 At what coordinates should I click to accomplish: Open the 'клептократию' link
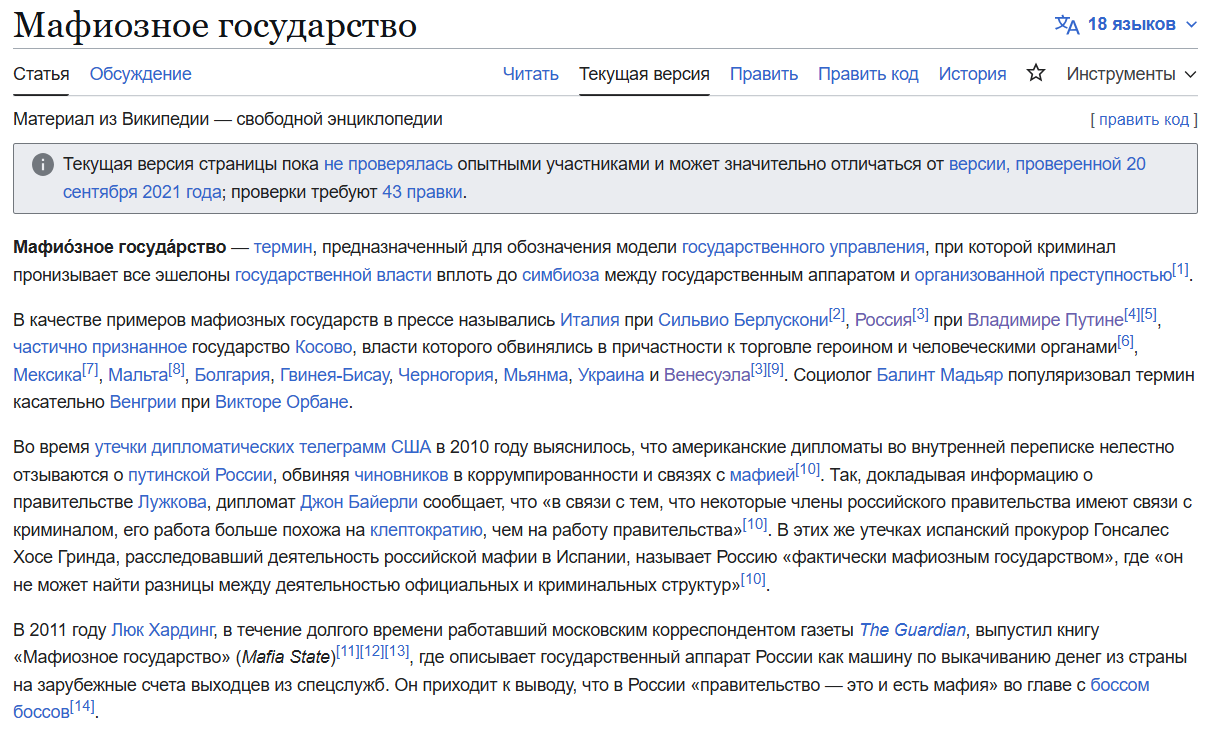427,528
